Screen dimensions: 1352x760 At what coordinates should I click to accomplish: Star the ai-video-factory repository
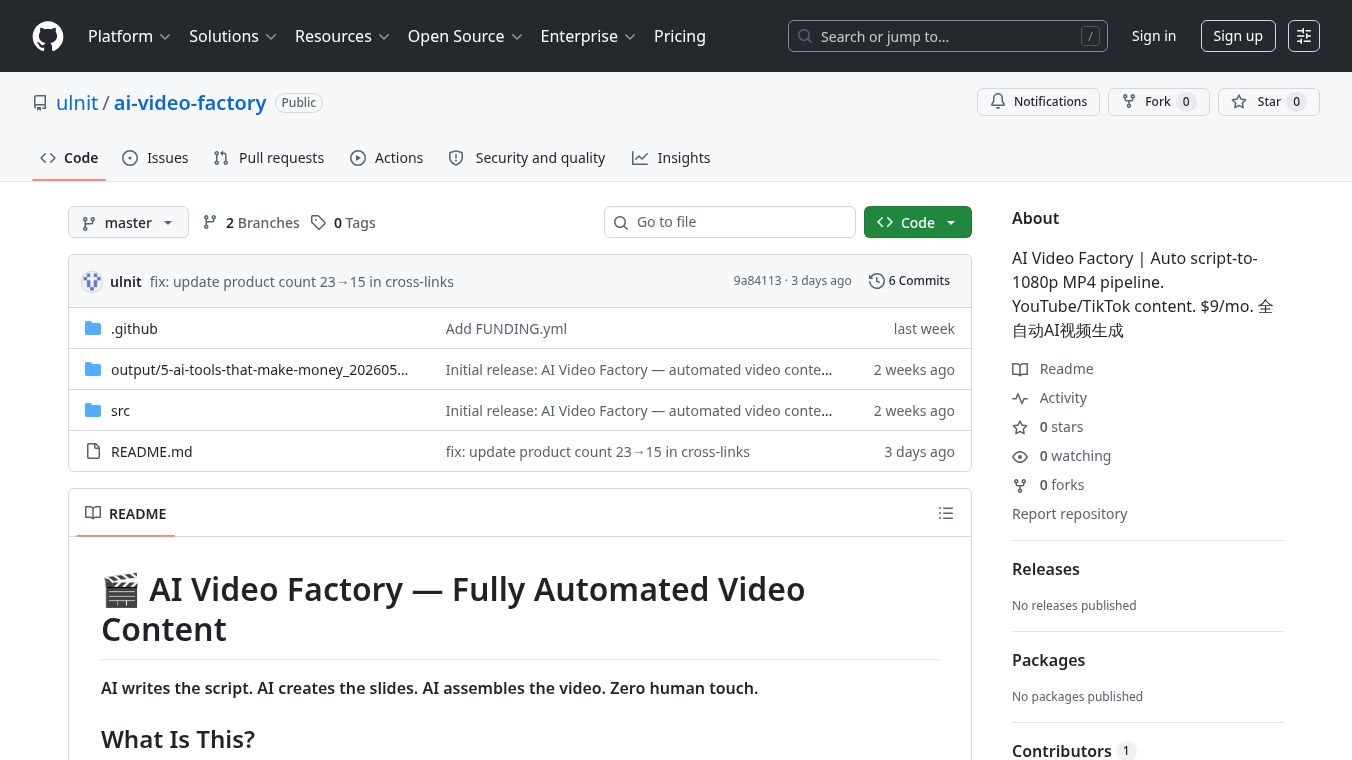click(x=1268, y=102)
